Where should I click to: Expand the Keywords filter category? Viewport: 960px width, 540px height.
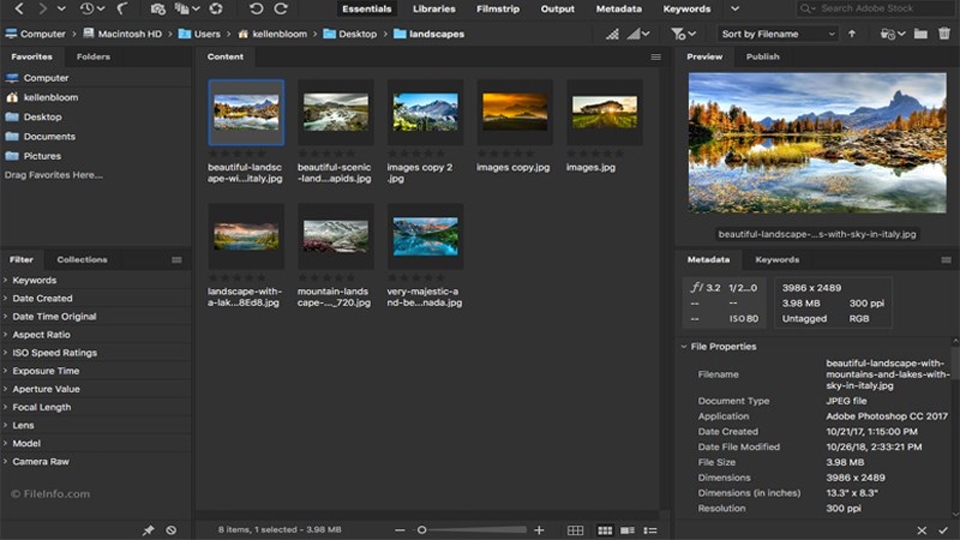point(34,280)
